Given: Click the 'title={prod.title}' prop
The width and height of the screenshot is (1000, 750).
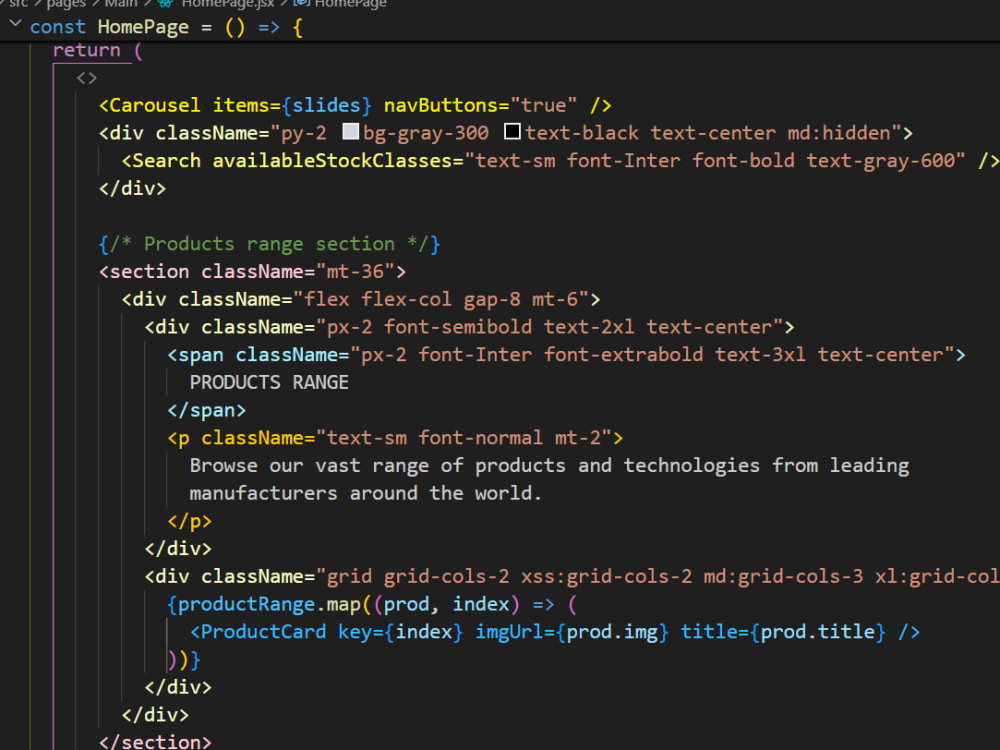Looking at the screenshot, I should coord(783,632).
